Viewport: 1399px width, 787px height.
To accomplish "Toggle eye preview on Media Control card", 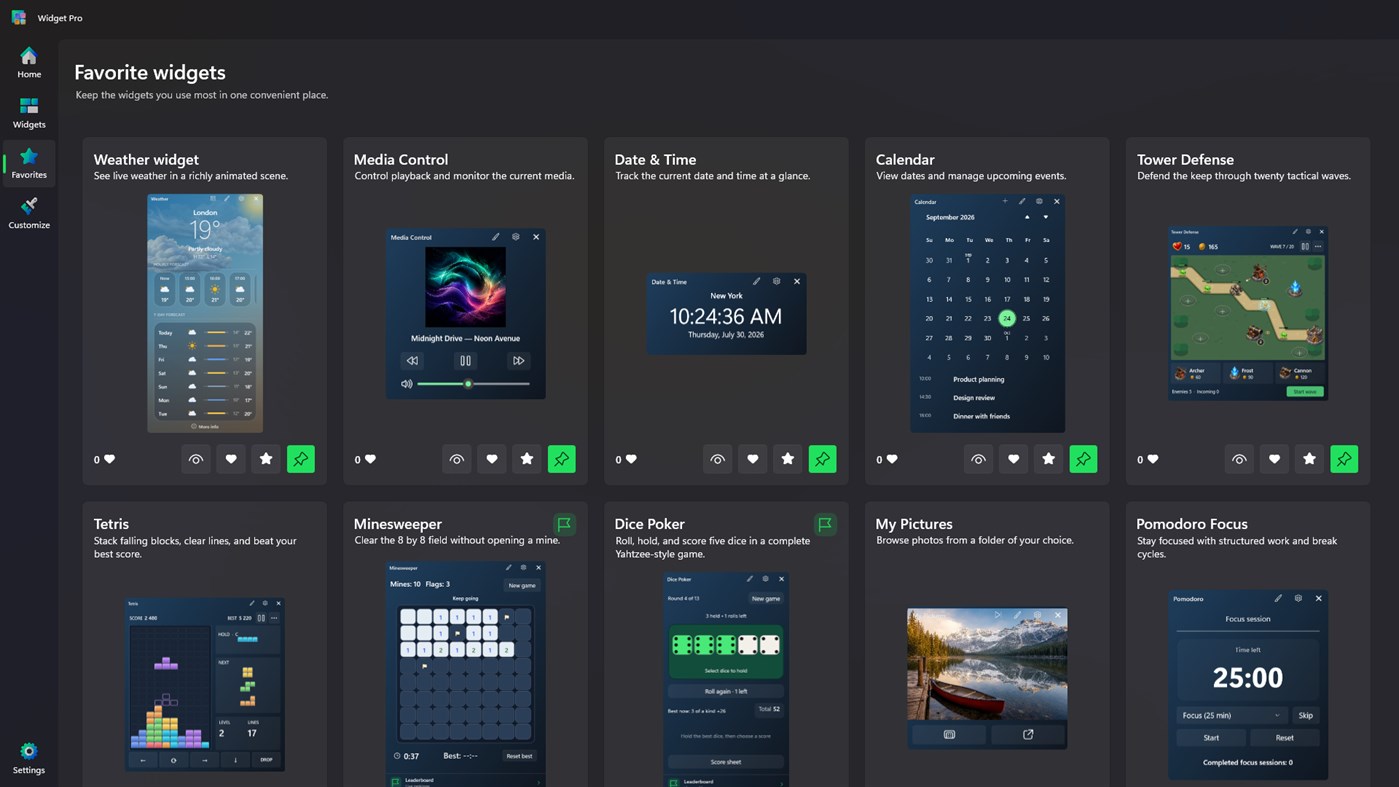I will coord(457,459).
